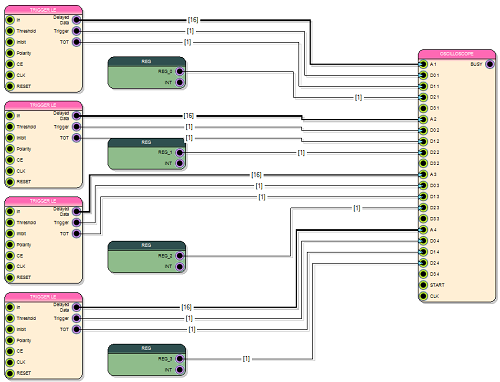Click the bottommost TRIGGER LE block header
Viewport: 500px width, 382px height.
(x=43, y=297)
